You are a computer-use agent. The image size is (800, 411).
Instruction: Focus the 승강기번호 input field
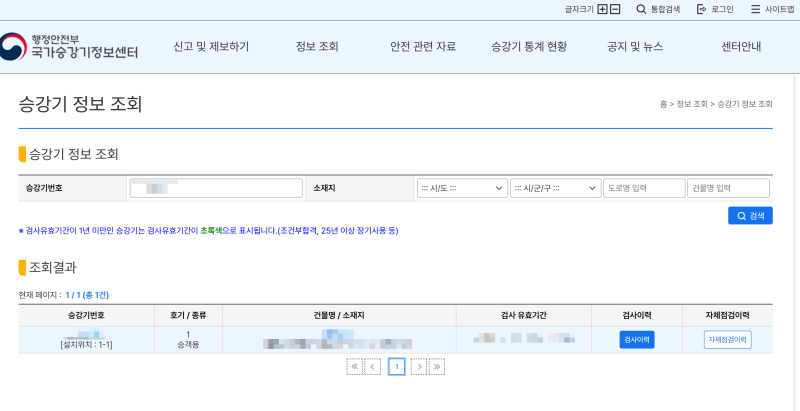[216, 188]
